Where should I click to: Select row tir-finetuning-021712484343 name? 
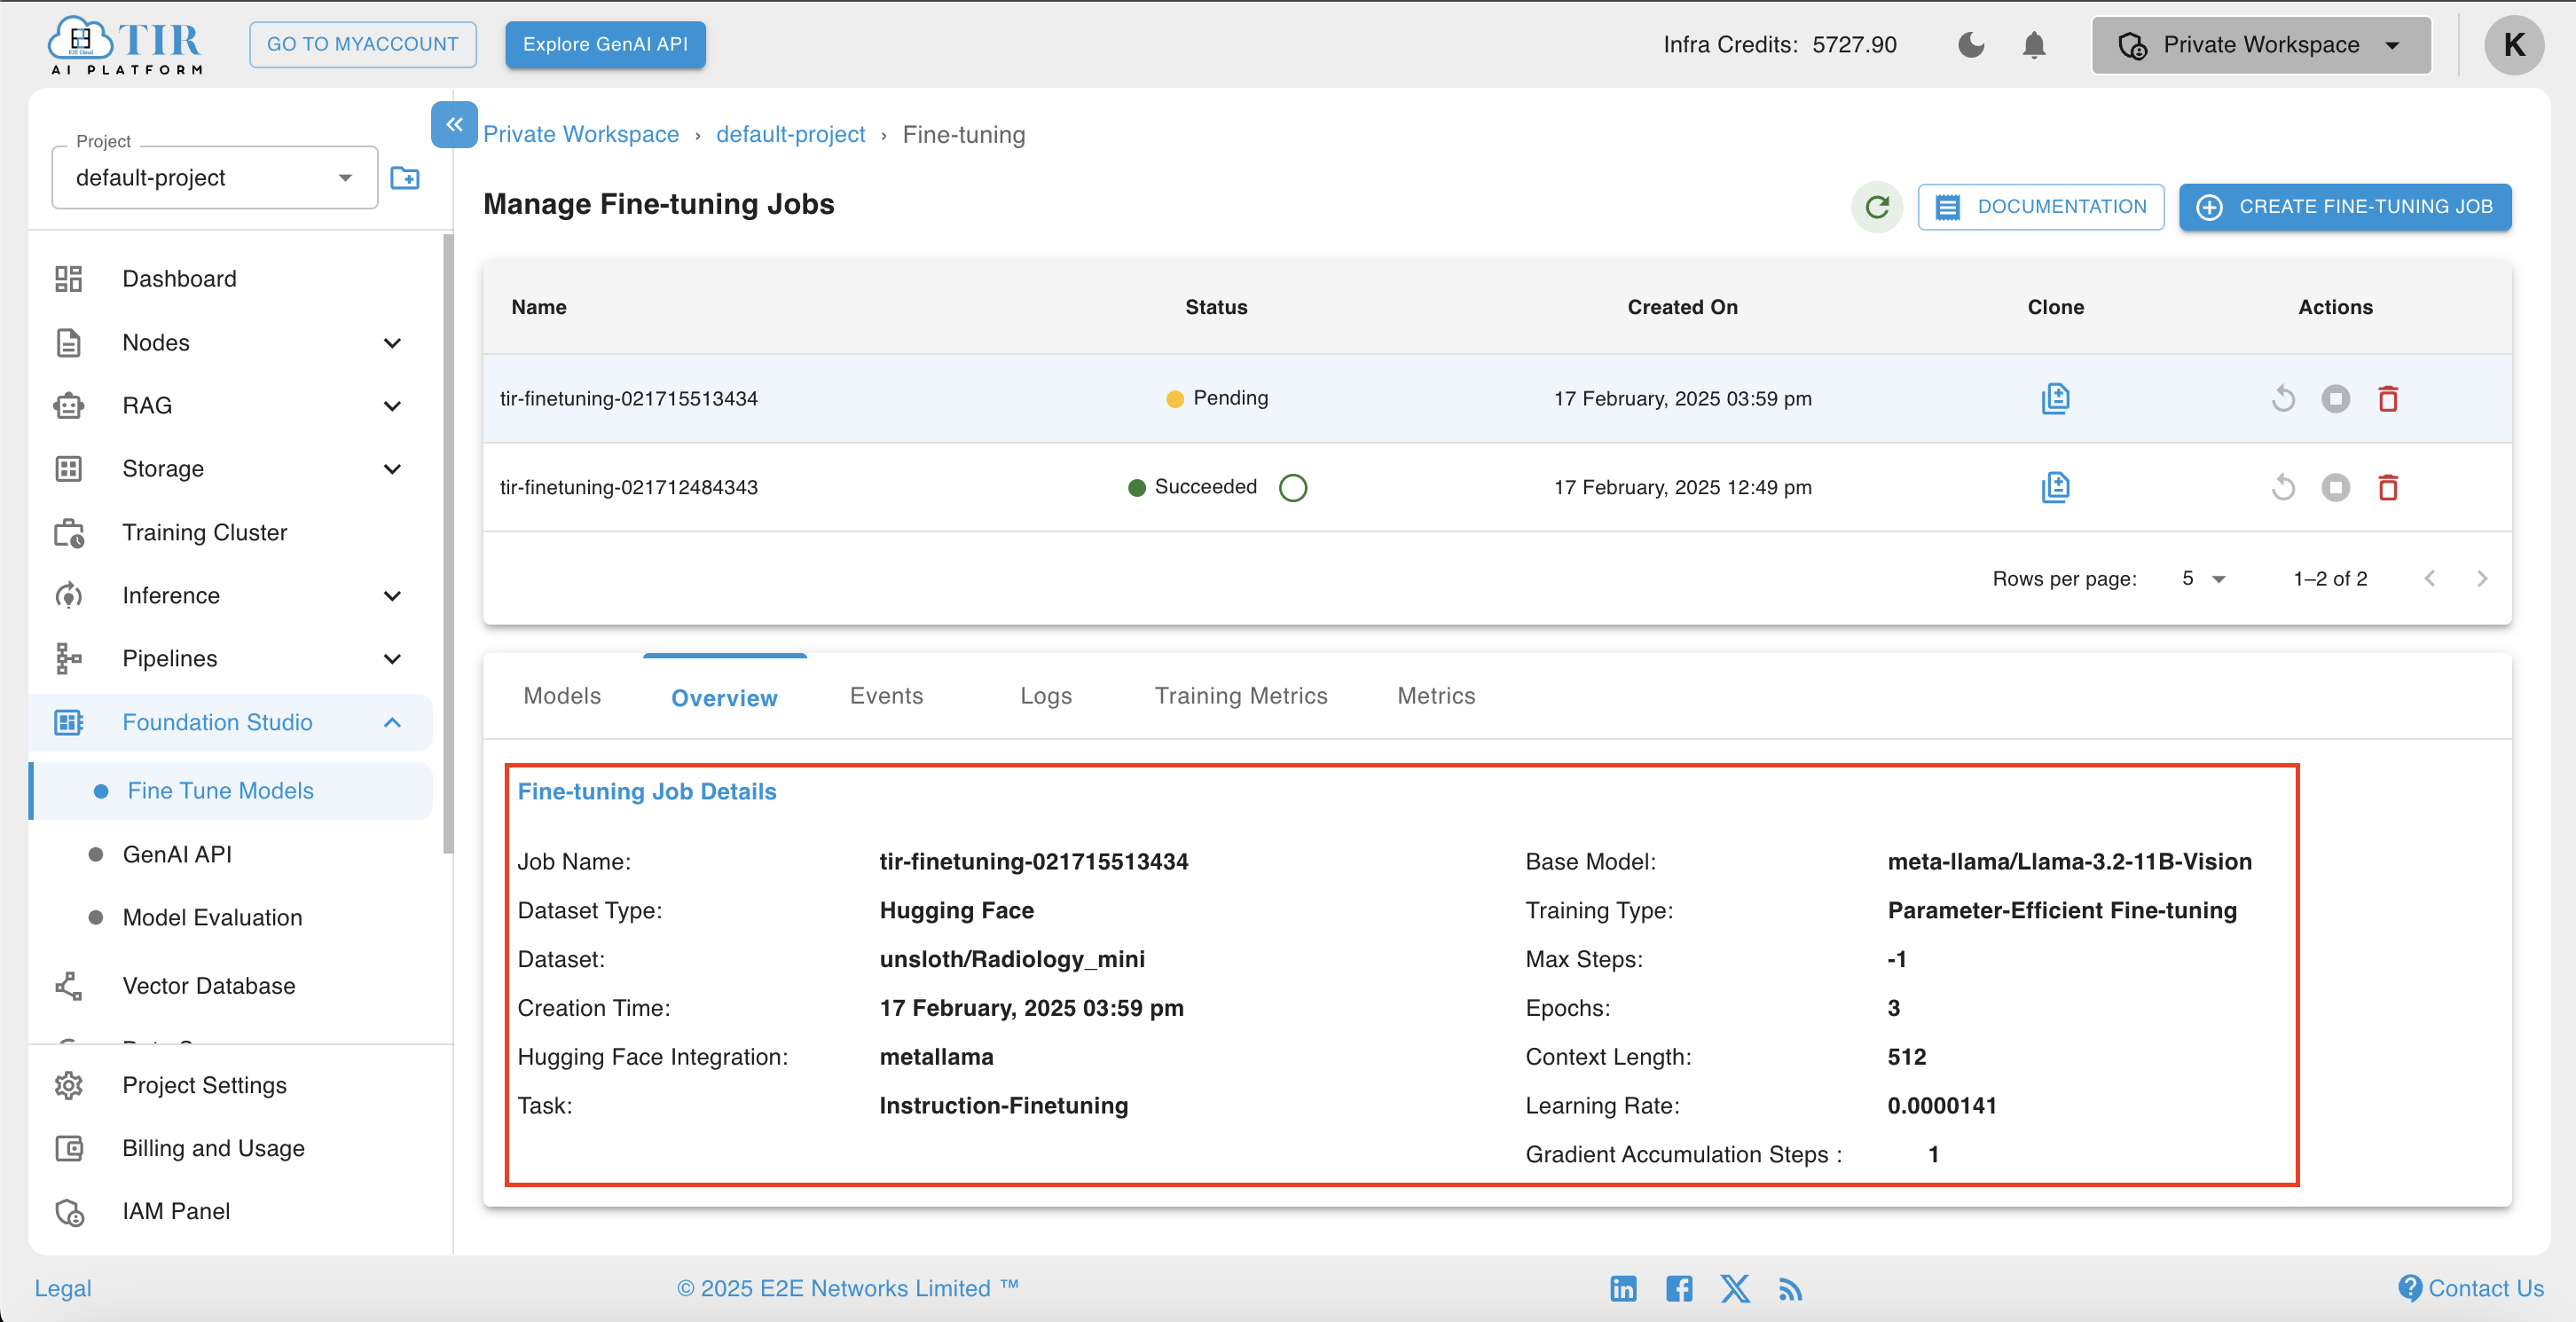pyautogui.click(x=628, y=487)
